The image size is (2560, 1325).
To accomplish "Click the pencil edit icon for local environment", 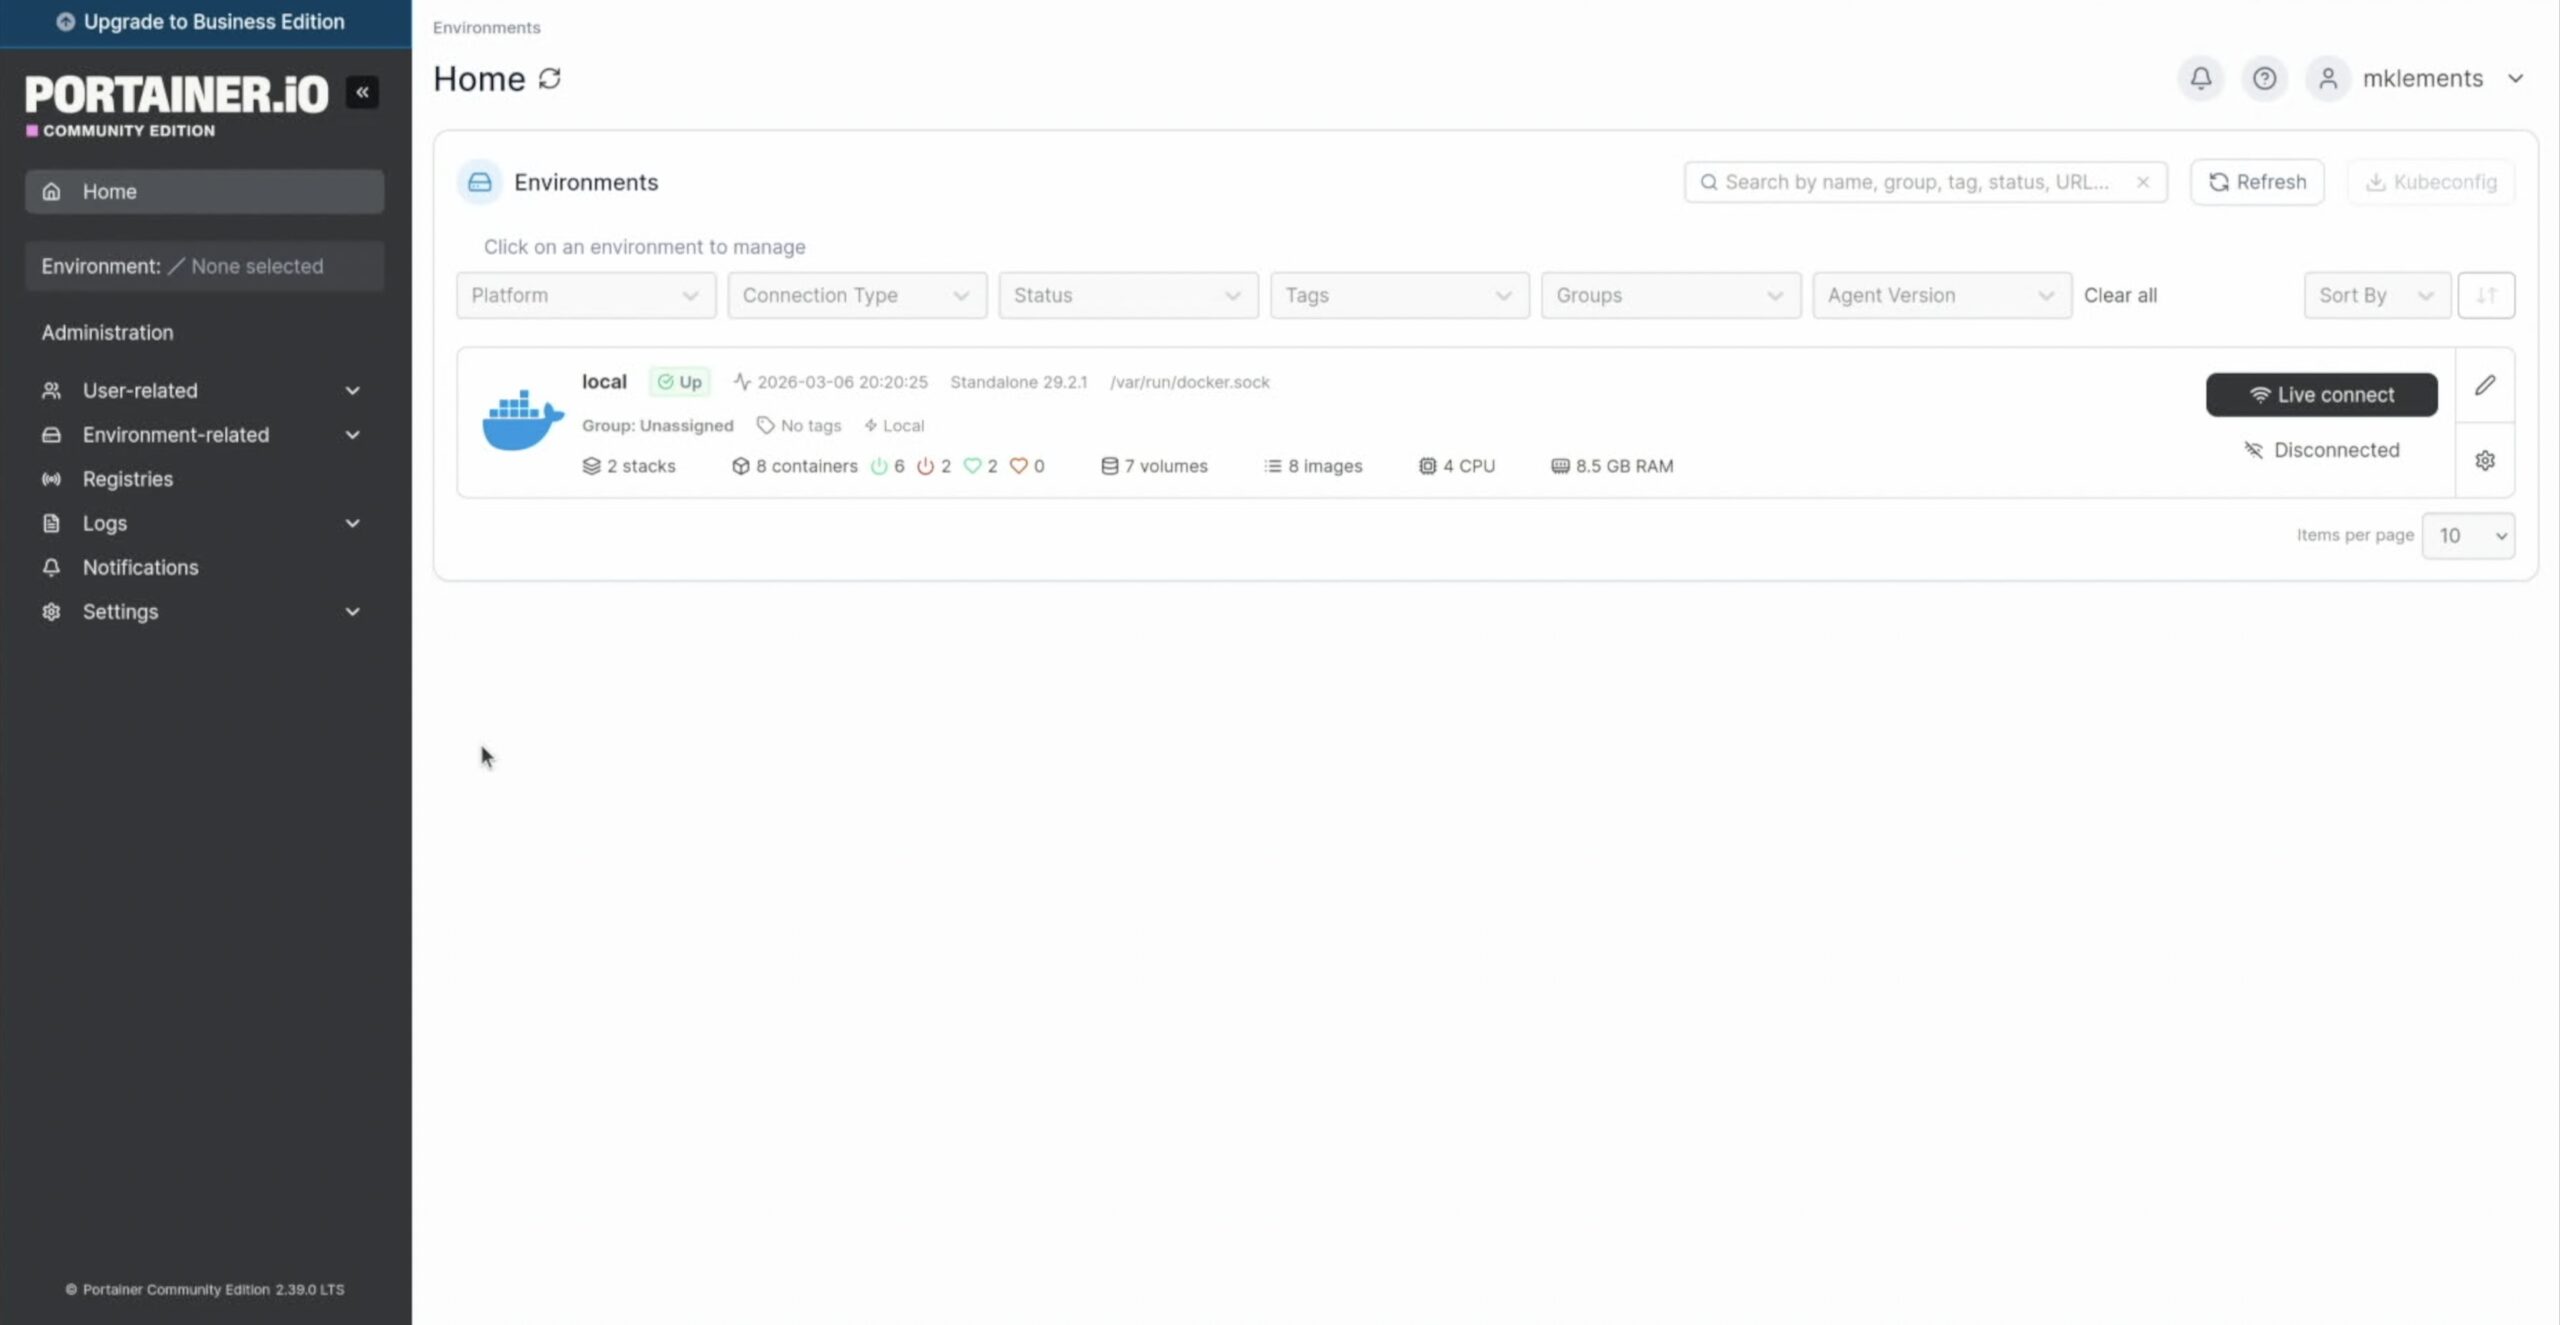I will tap(2485, 385).
